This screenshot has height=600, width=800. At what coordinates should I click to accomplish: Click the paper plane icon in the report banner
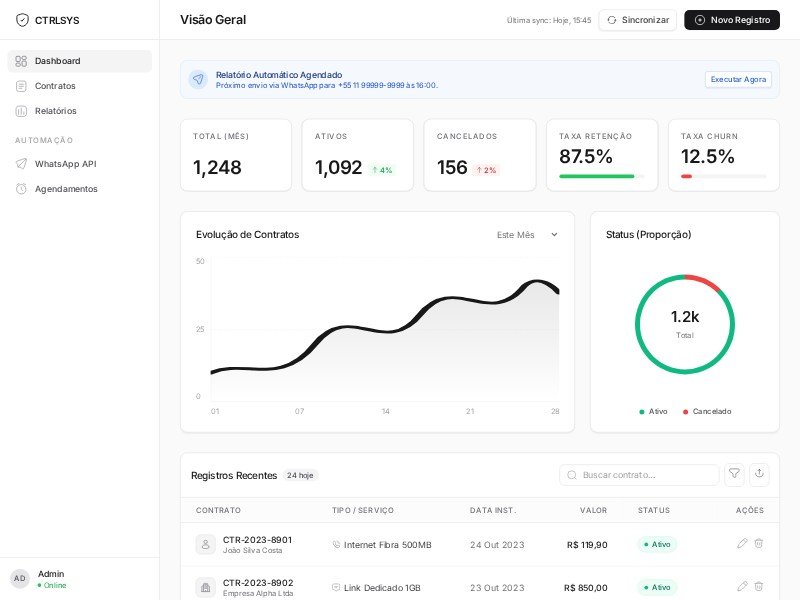[198, 79]
